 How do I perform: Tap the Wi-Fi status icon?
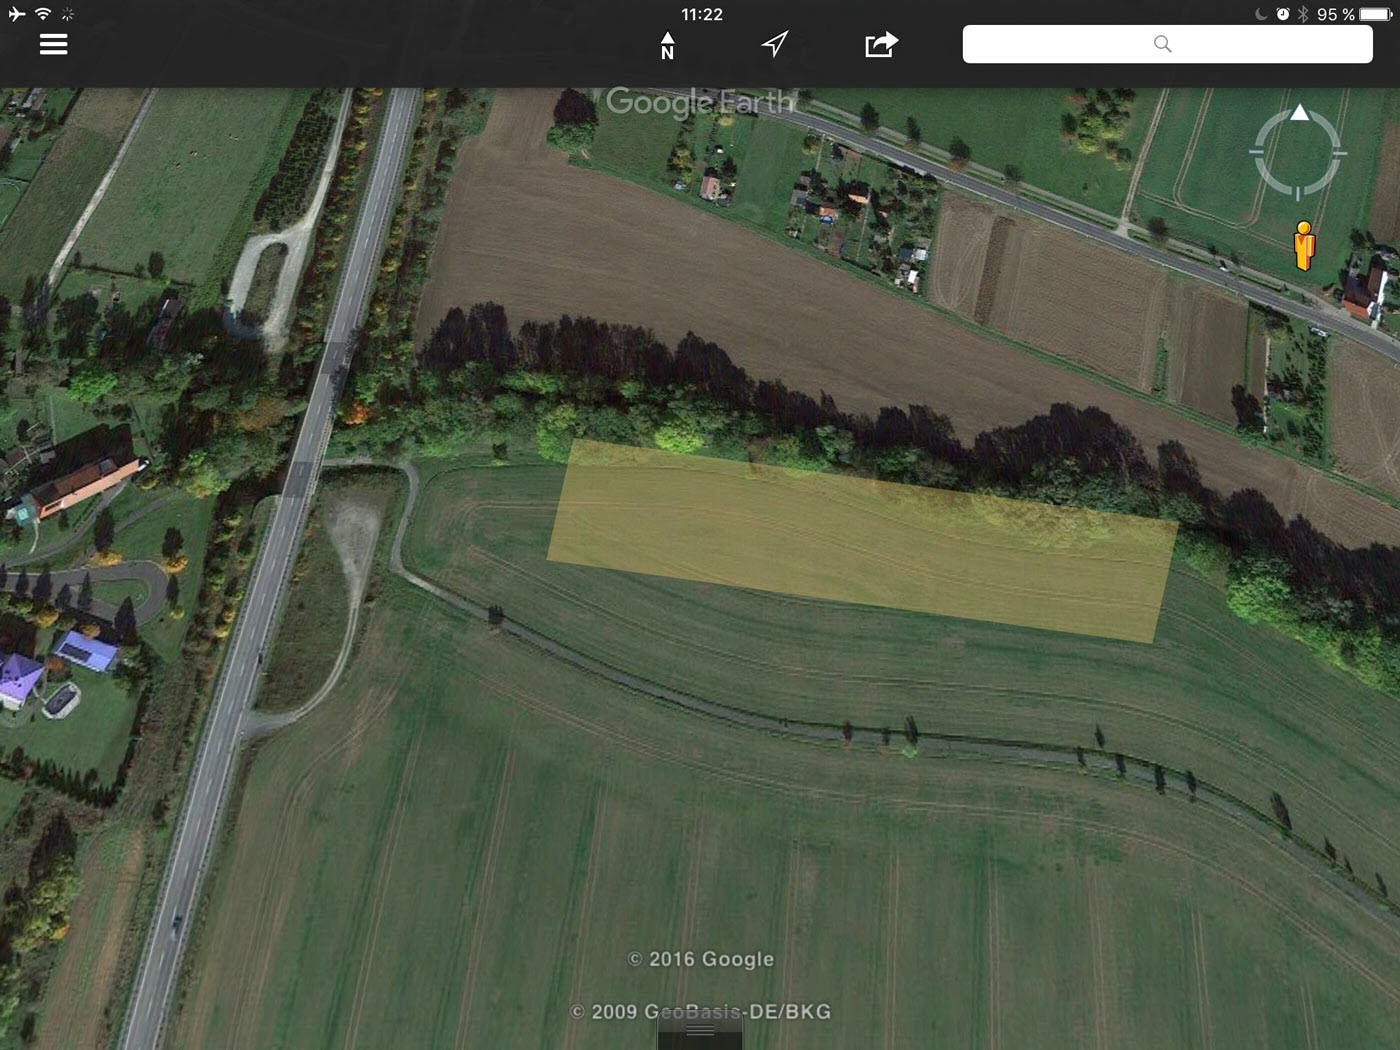[x=43, y=14]
